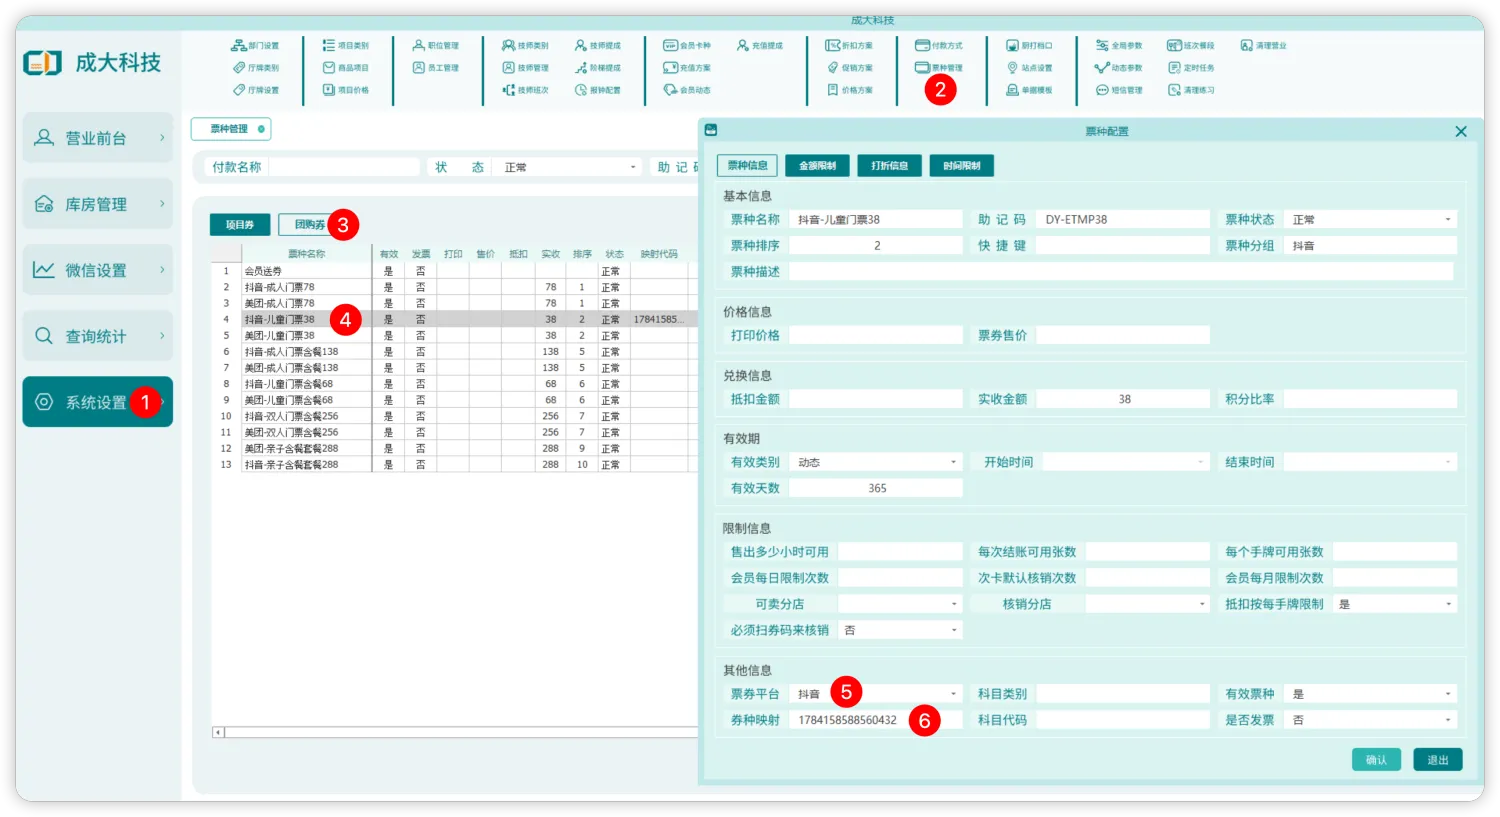Open 阶梯提成 toolbar item
The height and width of the screenshot is (817, 1500).
pyautogui.click(x=597, y=68)
